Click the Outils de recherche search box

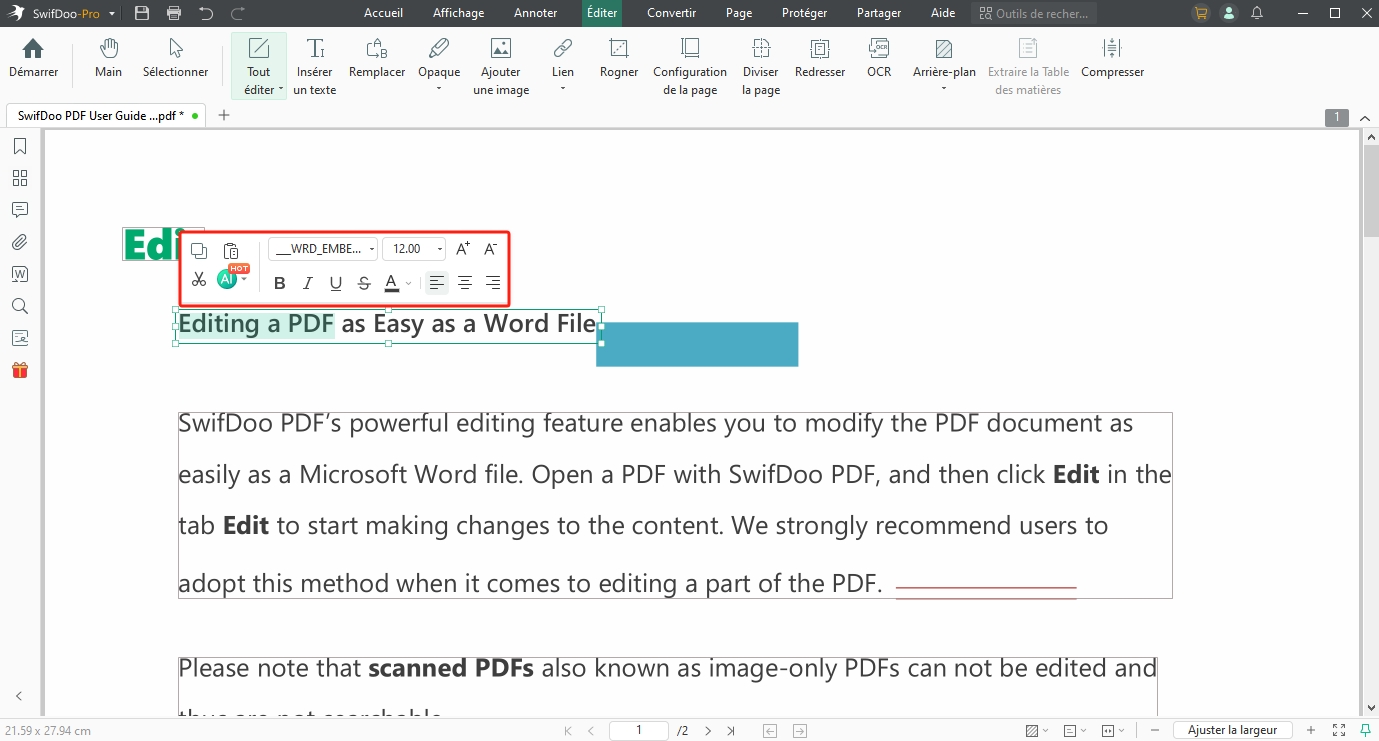click(1034, 13)
